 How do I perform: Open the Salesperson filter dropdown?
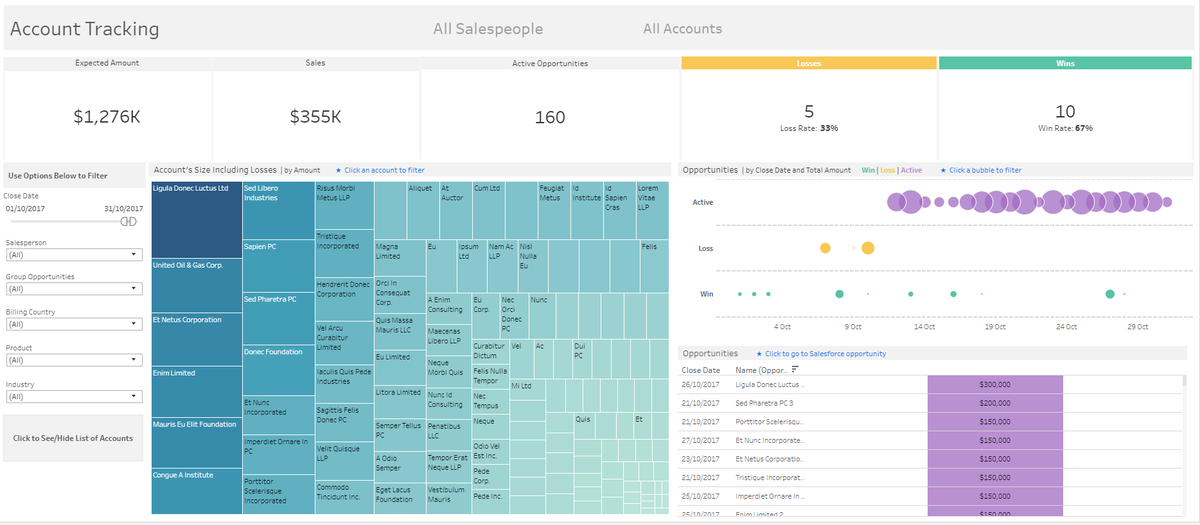tap(73, 255)
